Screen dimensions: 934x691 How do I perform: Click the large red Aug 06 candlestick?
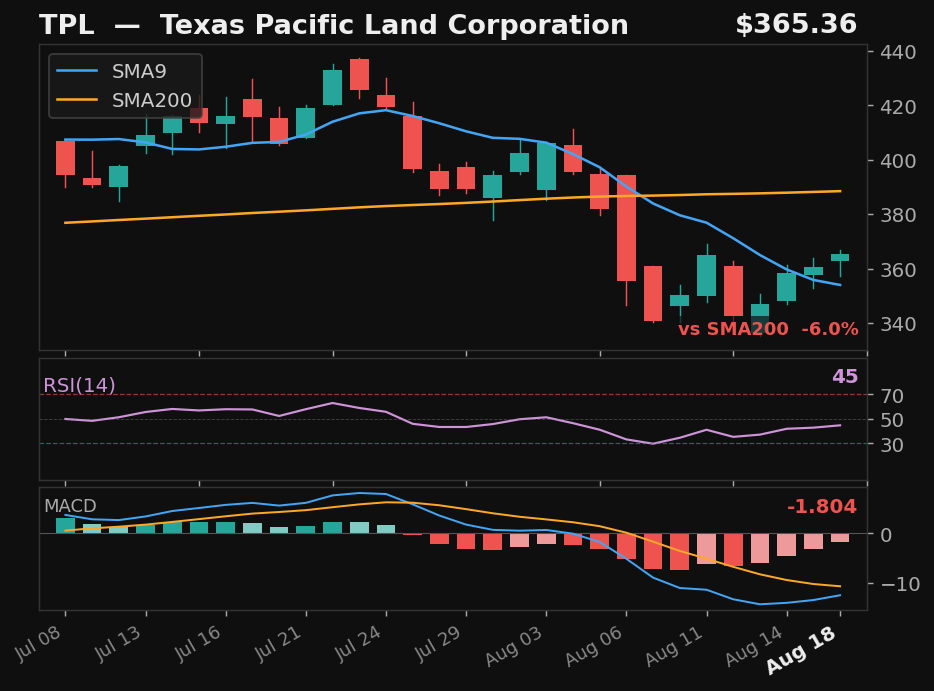(x=626, y=228)
